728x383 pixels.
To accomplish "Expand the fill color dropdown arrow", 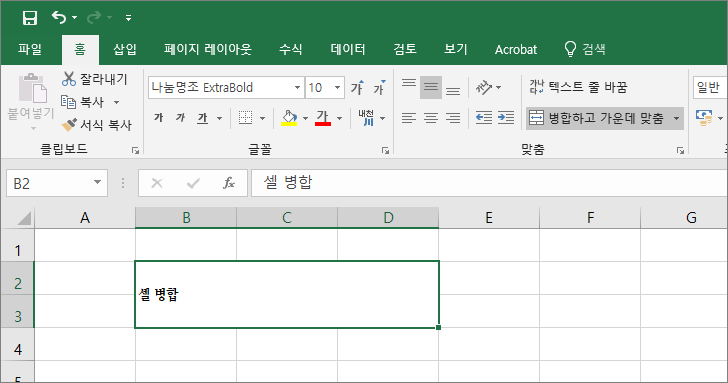I will point(305,118).
